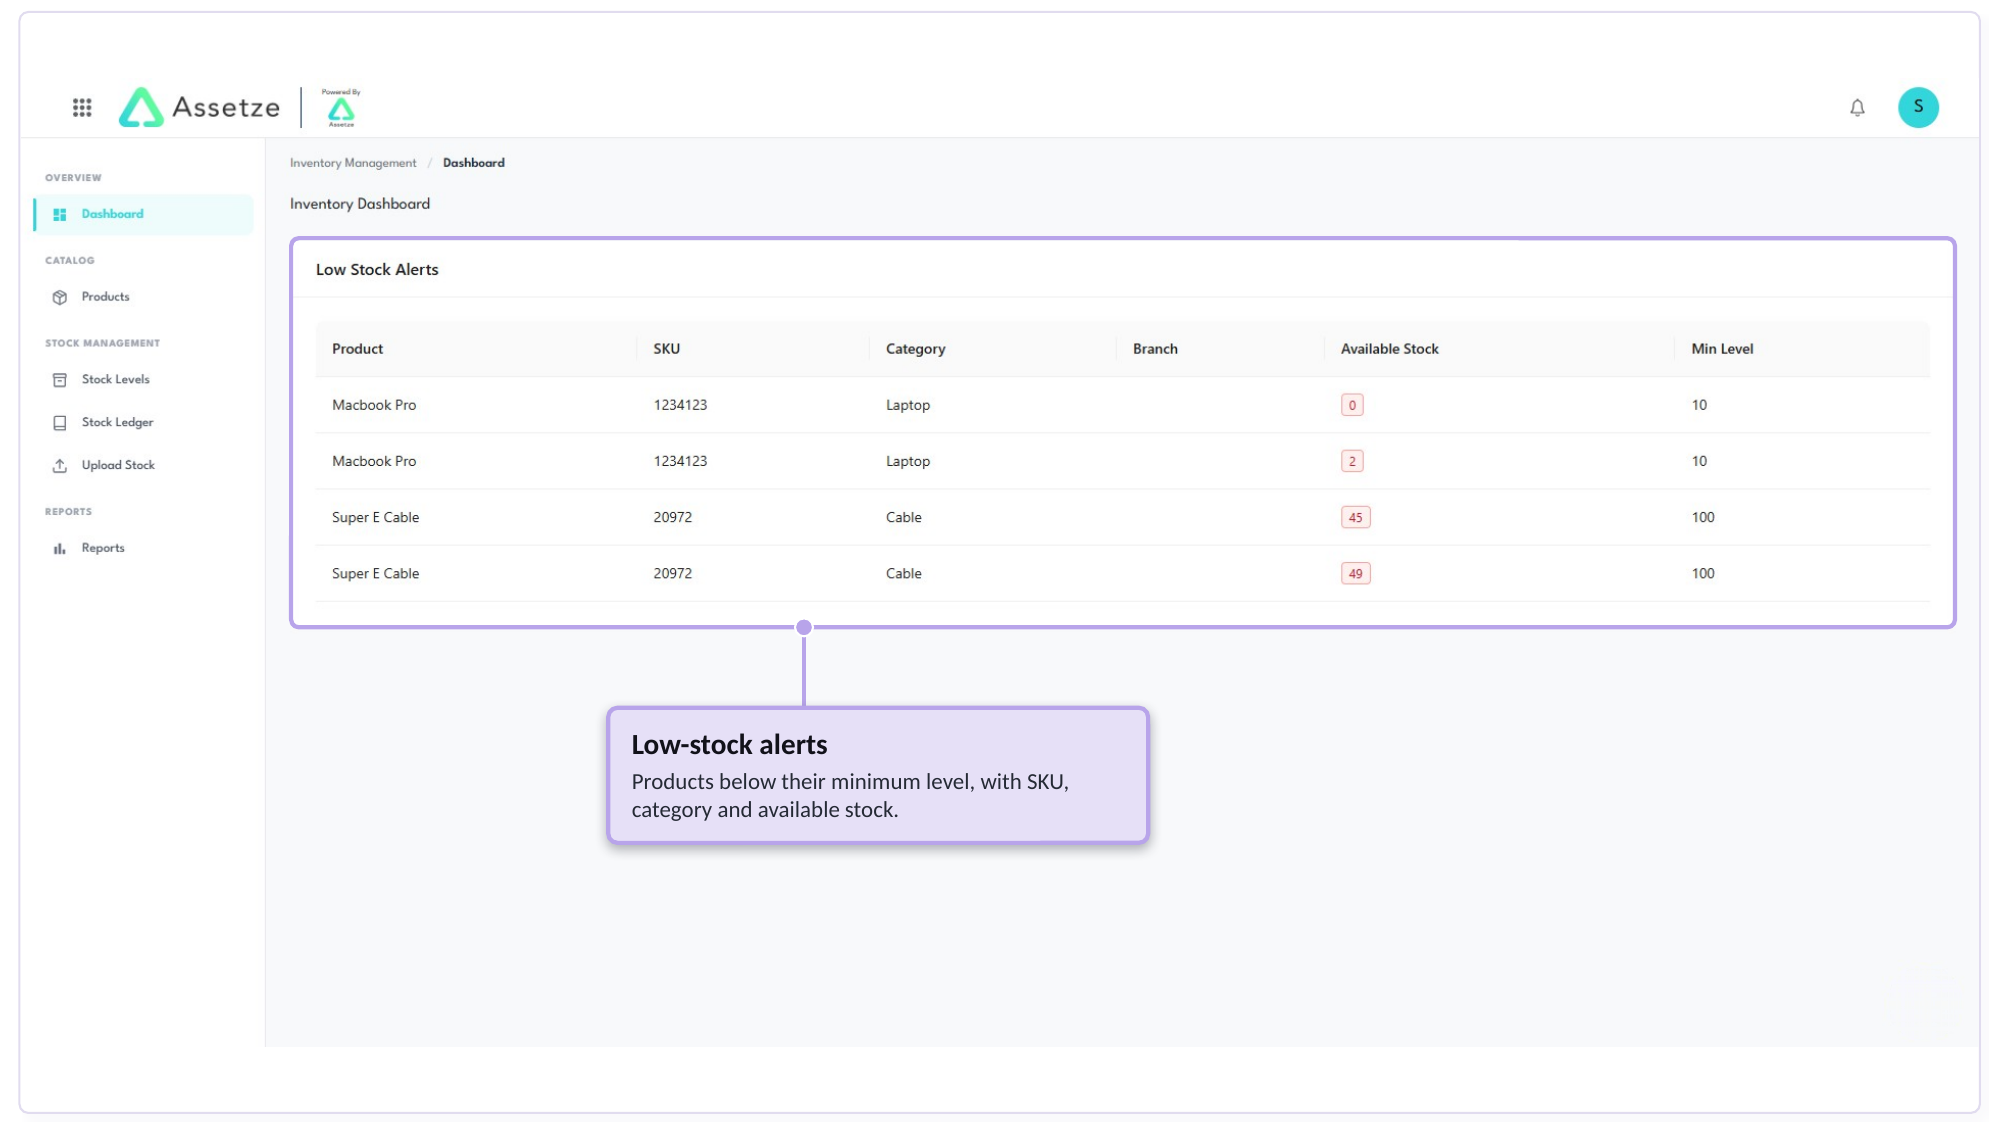Screen dimensions: 2001x1125
Task: Click the Stock Ledger book icon
Action: point(60,423)
